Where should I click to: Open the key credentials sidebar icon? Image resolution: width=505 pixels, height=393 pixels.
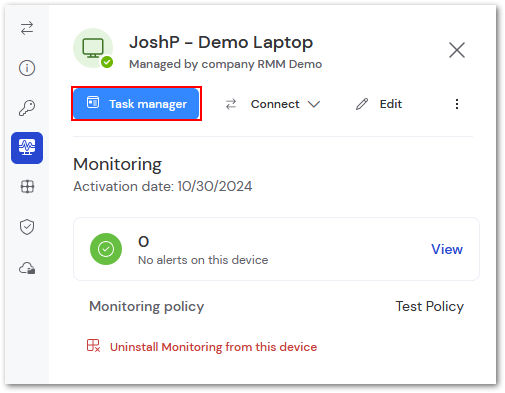[x=27, y=108]
